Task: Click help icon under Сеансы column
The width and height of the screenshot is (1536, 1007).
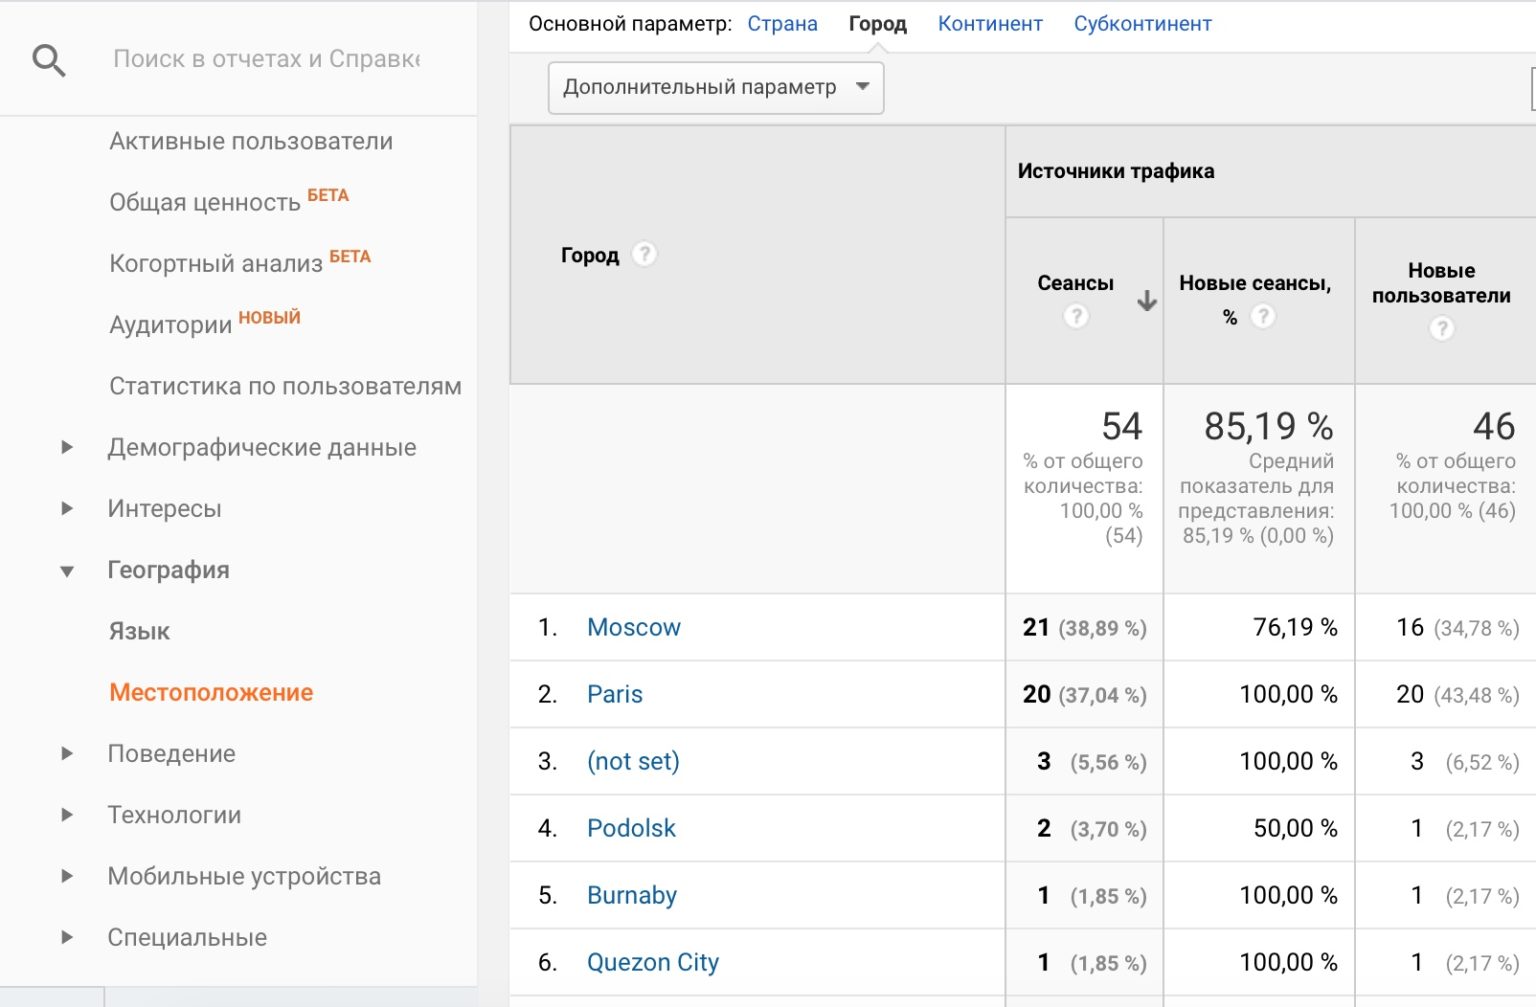Action: [x=1075, y=317]
